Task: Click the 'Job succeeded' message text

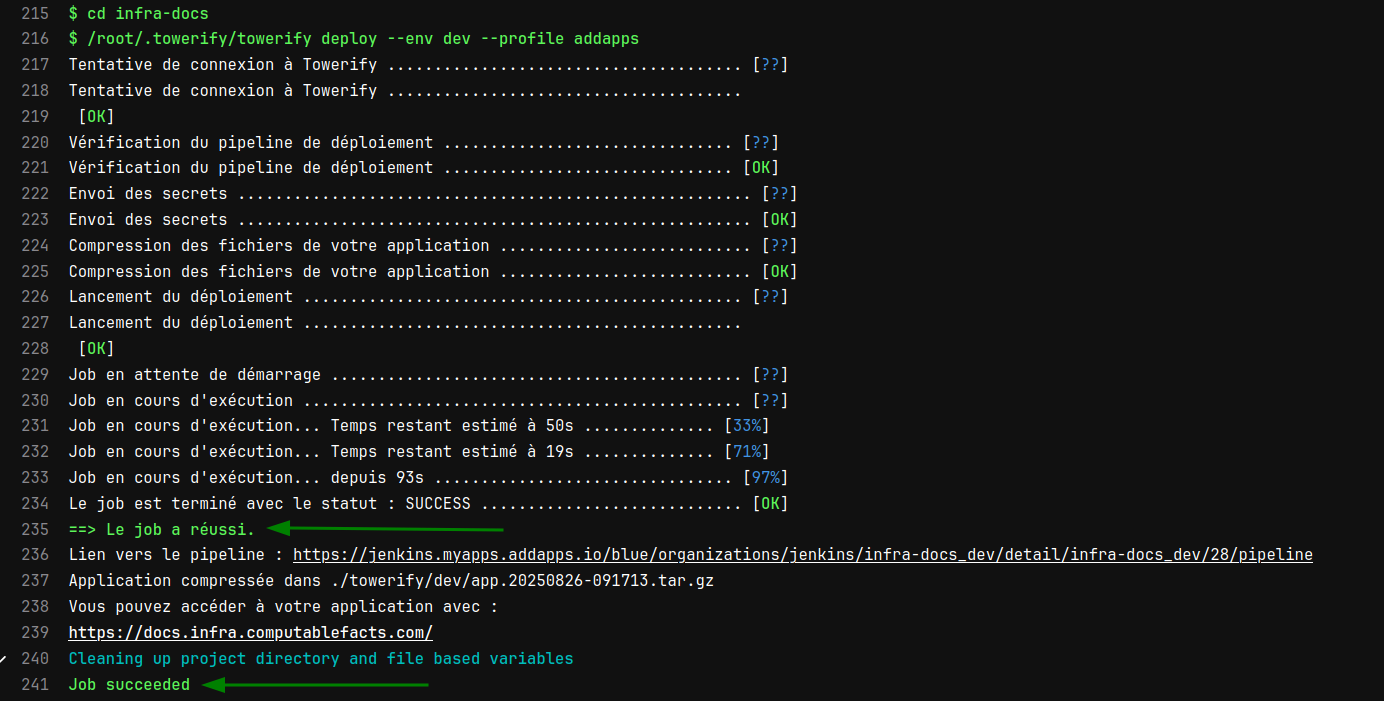Action: coord(129,685)
